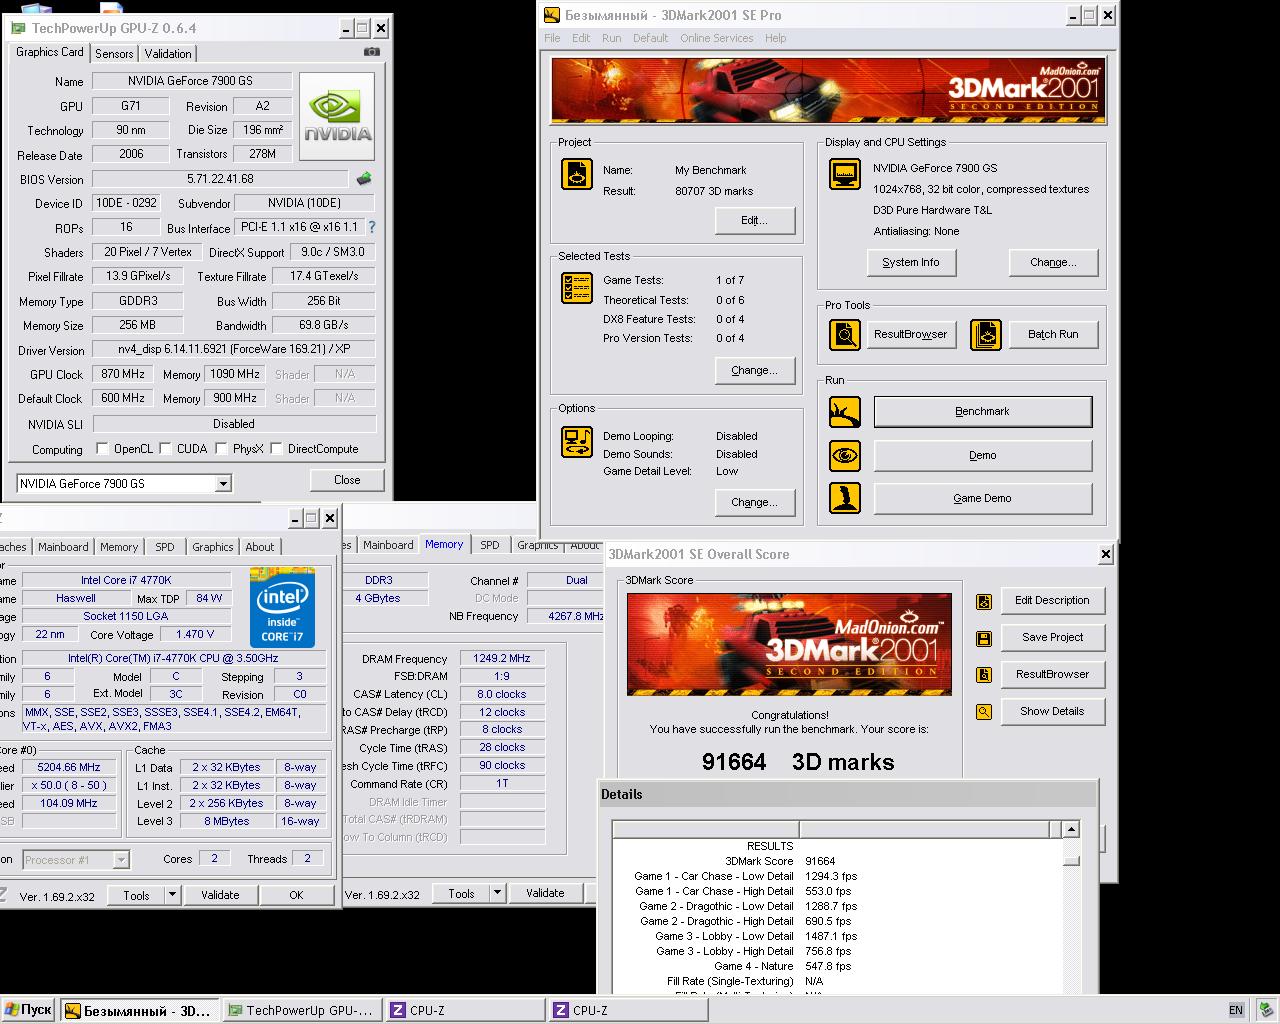Click the Display and CPU Settings monitor icon
Screen dimensions: 1280x1024
(x=845, y=174)
